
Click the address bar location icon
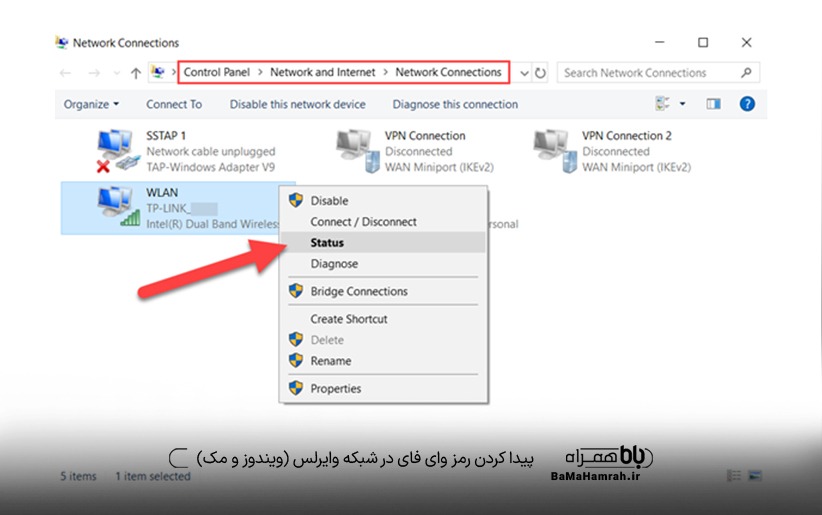pyautogui.click(x=158, y=72)
